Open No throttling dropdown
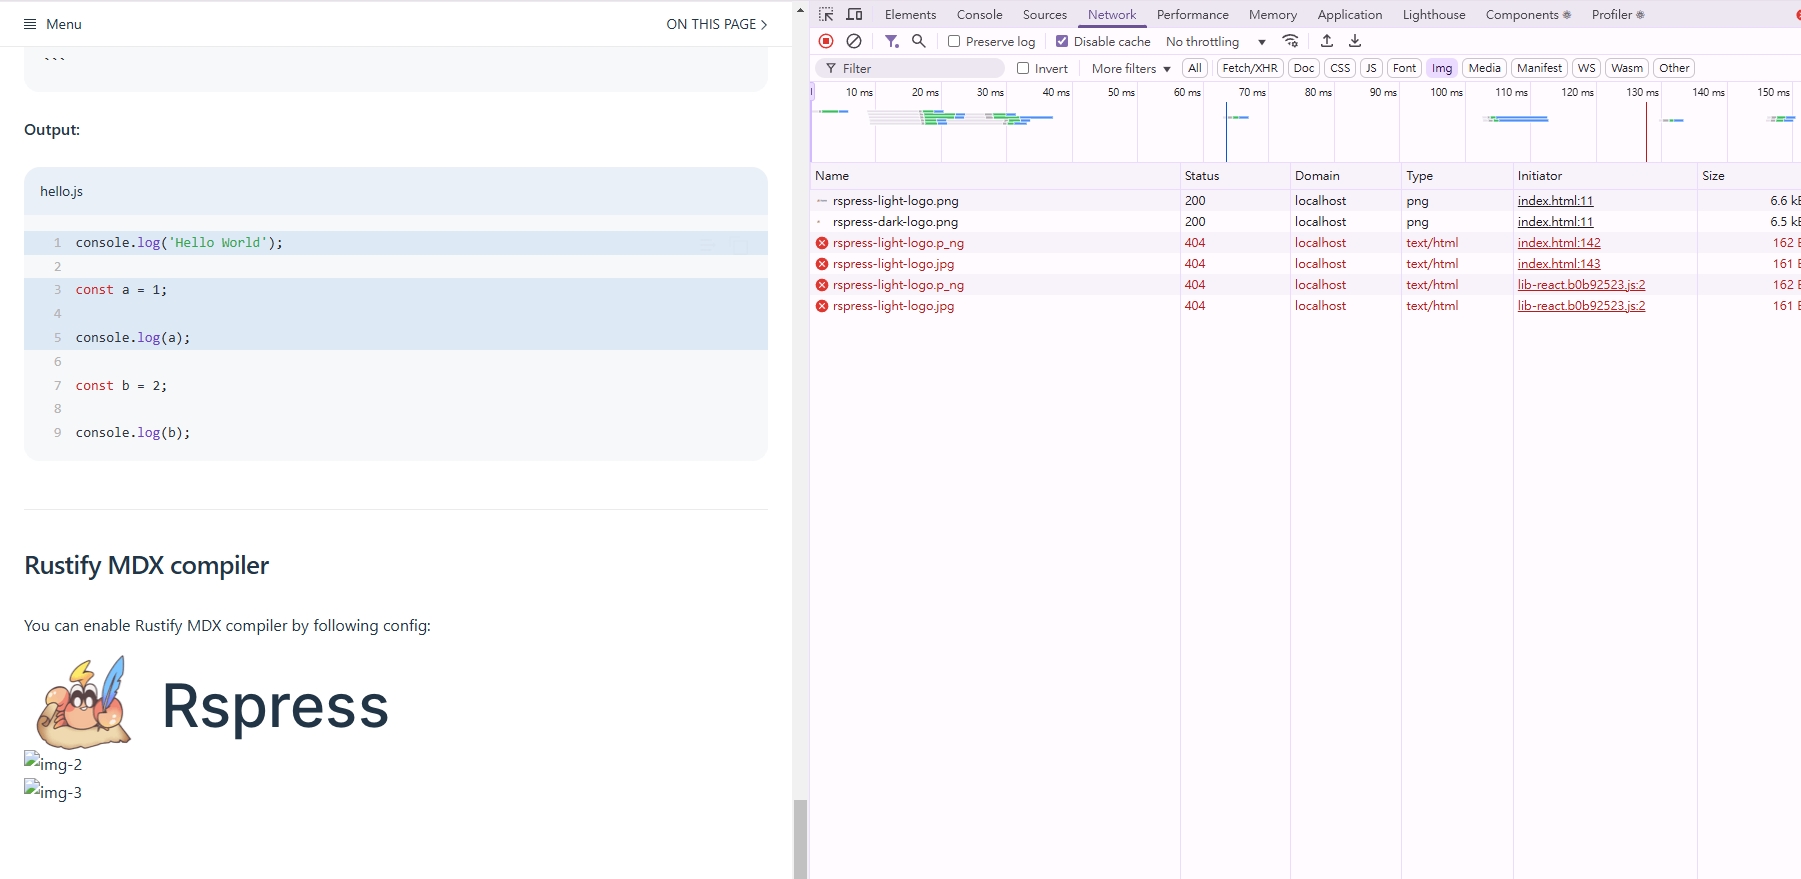 pyautogui.click(x=1216, y=41)
